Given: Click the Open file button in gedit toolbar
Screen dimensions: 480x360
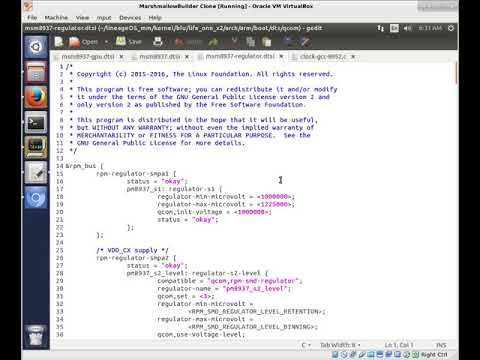Looking at the screenshot, I should 83,42.
